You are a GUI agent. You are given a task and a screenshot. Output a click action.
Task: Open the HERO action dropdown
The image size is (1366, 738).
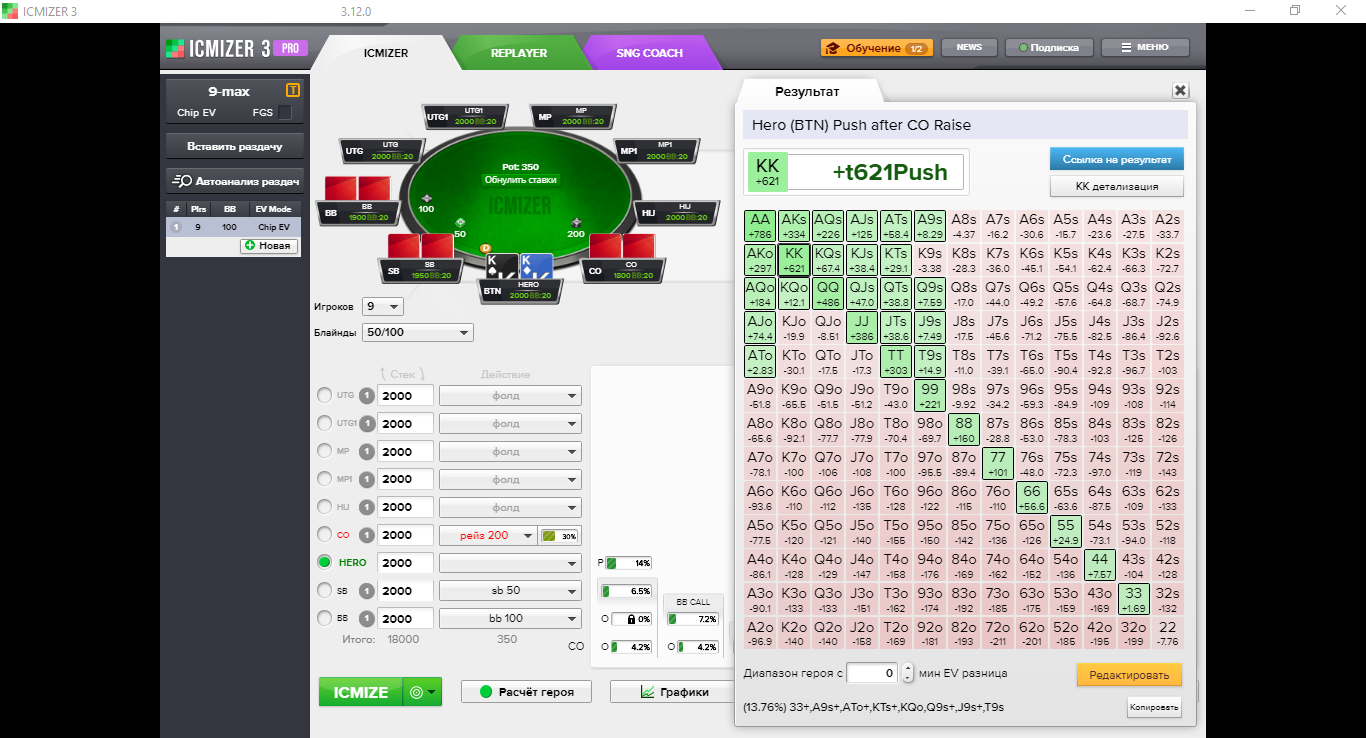click(x=510, y=562)
